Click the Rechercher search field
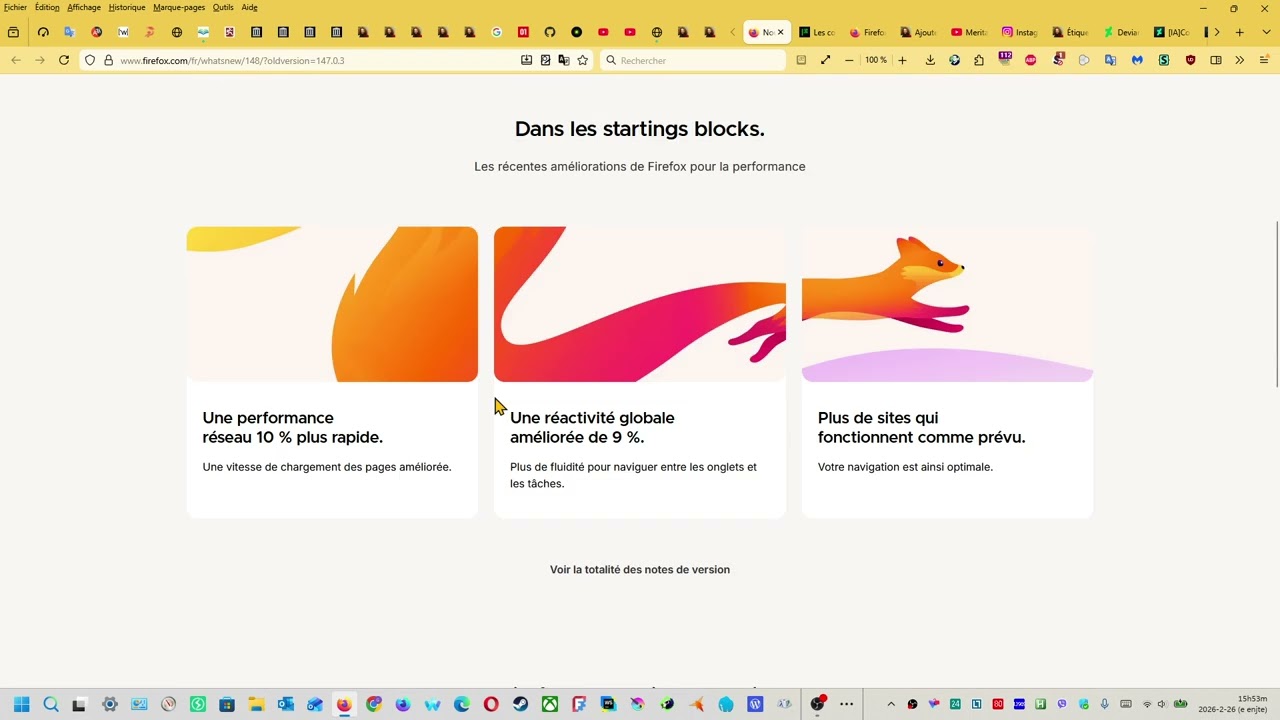The width and height of the screenshot is (1280, 720). (695, 60)
